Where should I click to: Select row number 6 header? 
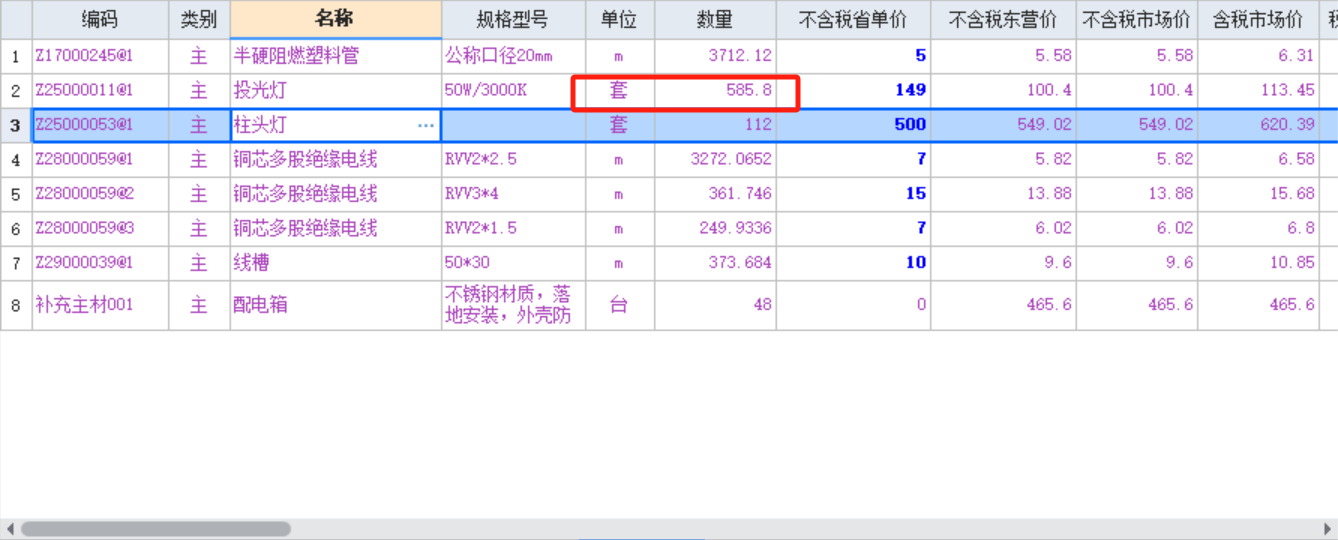coord(16,229)
